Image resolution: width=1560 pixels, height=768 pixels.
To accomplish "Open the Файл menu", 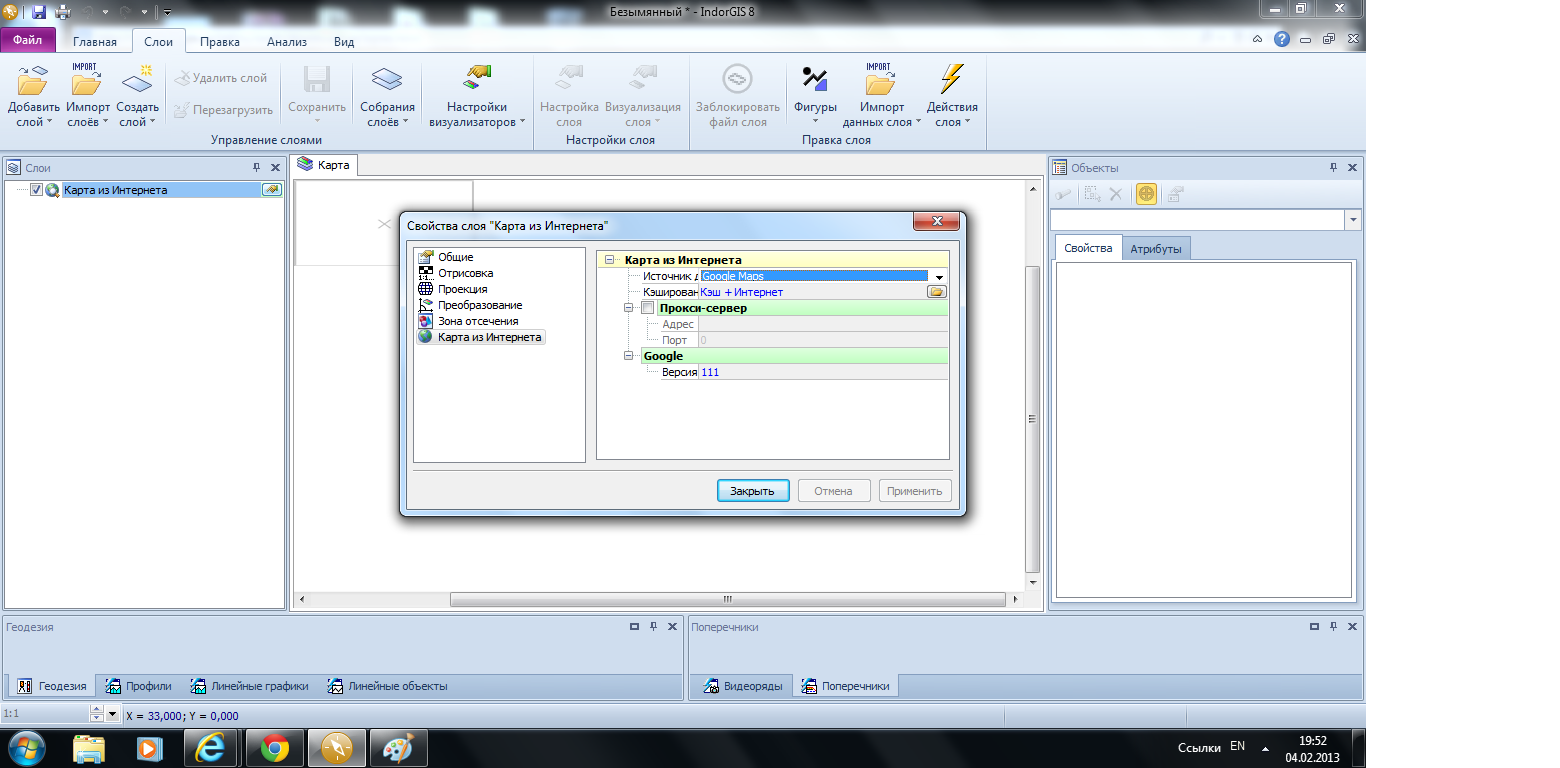I will 28,41.
